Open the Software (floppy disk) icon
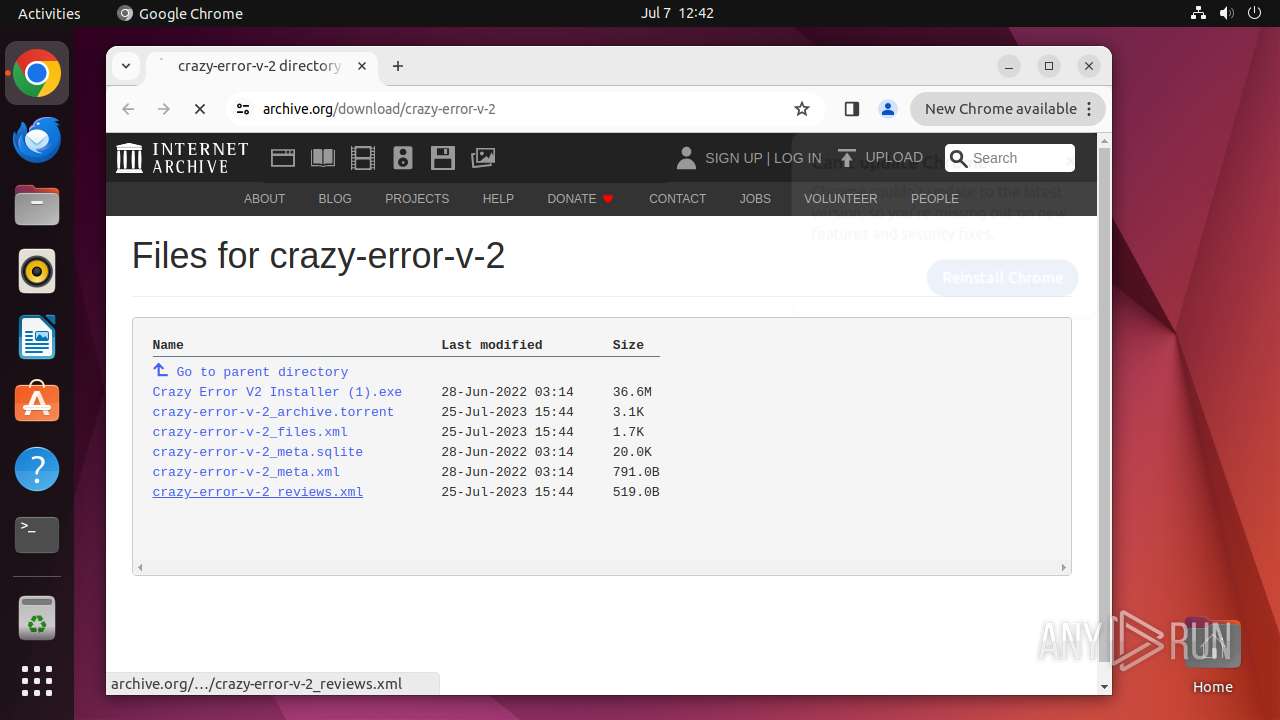This screenshot has width=1280, height=720. (x=443, y=157)
